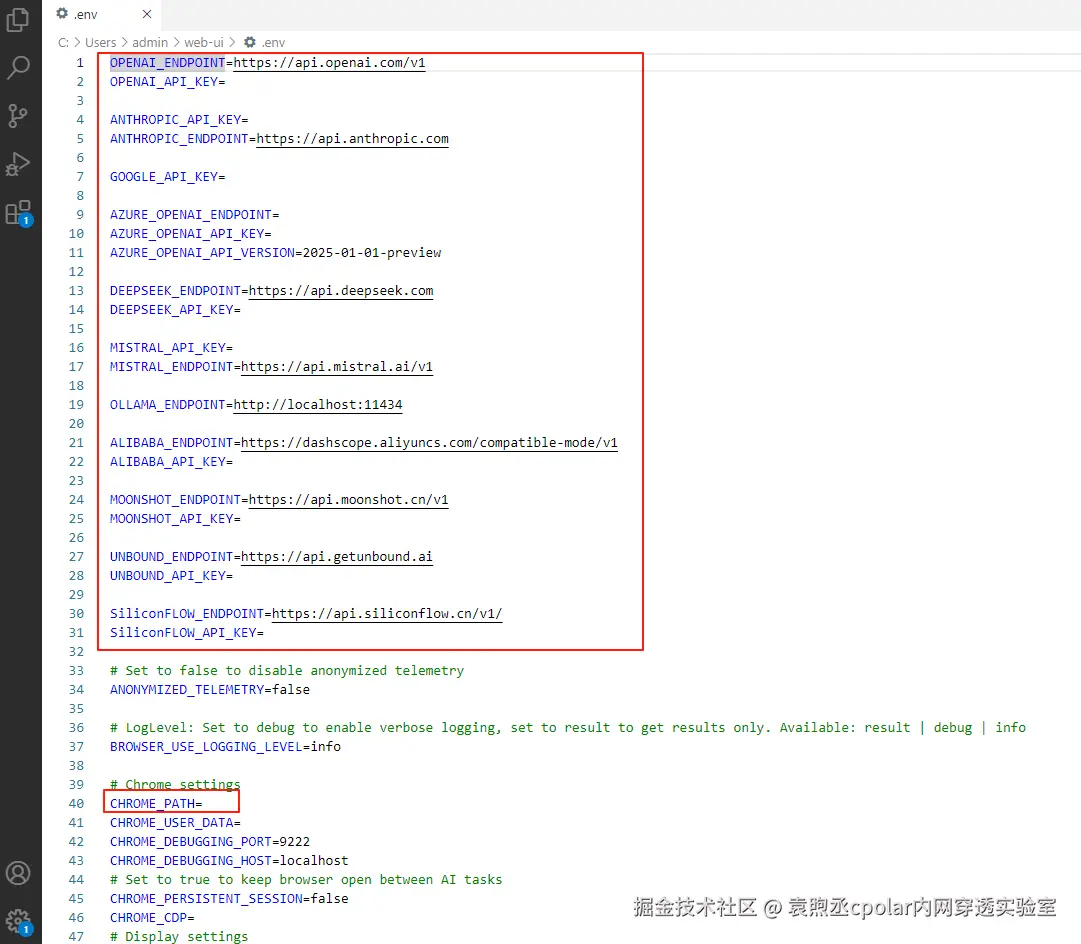Click the CHROME_DEBUGGING_PORT=9222 line
Image resolution: width=1081 pixels, height=944 pixels.
click(210, 842)
